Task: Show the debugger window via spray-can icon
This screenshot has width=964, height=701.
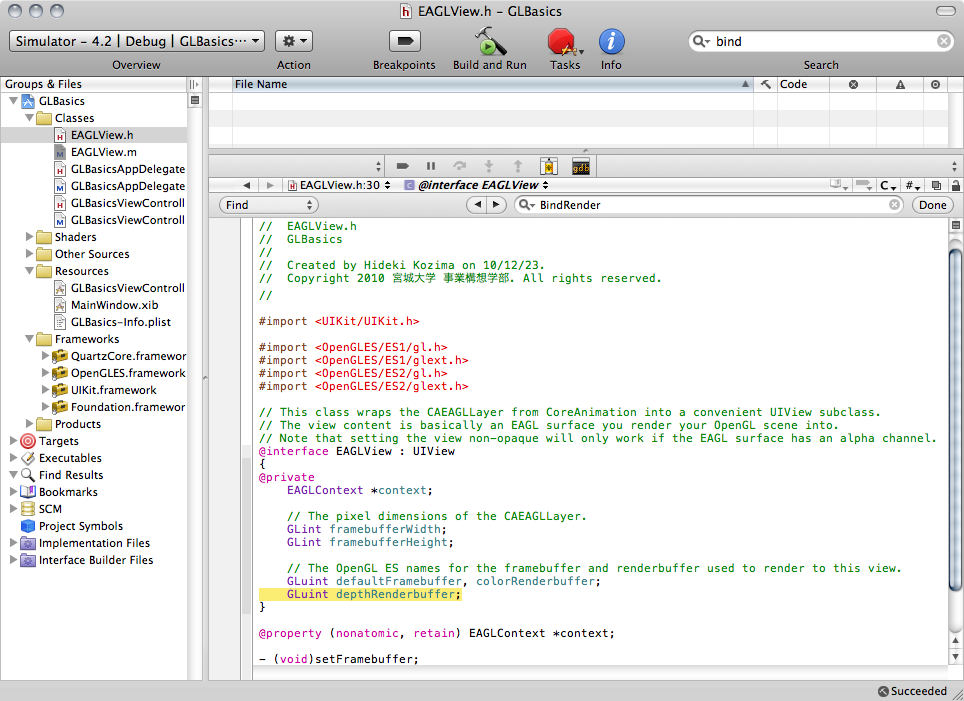Action: point(548,166)
